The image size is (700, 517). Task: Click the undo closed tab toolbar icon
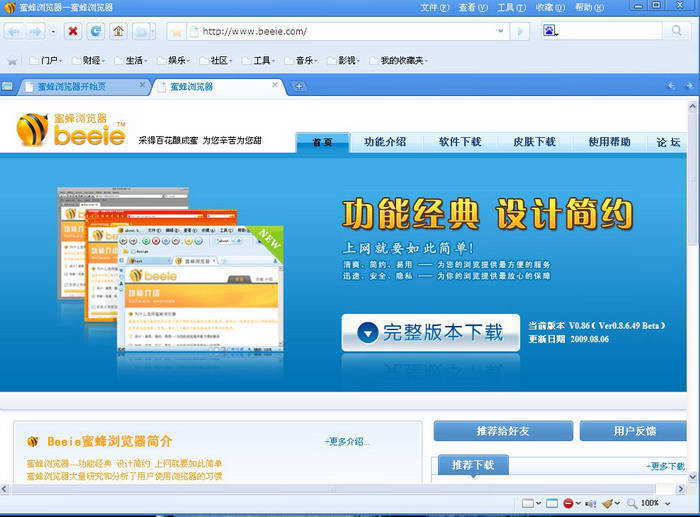click(x=141, y=32)
